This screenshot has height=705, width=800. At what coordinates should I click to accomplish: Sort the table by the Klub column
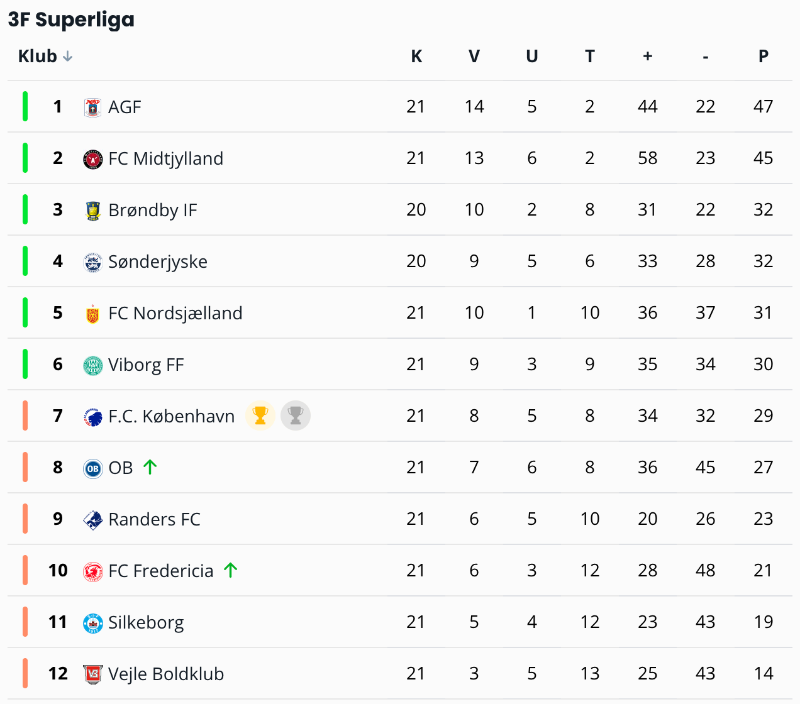tap(38, 56)
